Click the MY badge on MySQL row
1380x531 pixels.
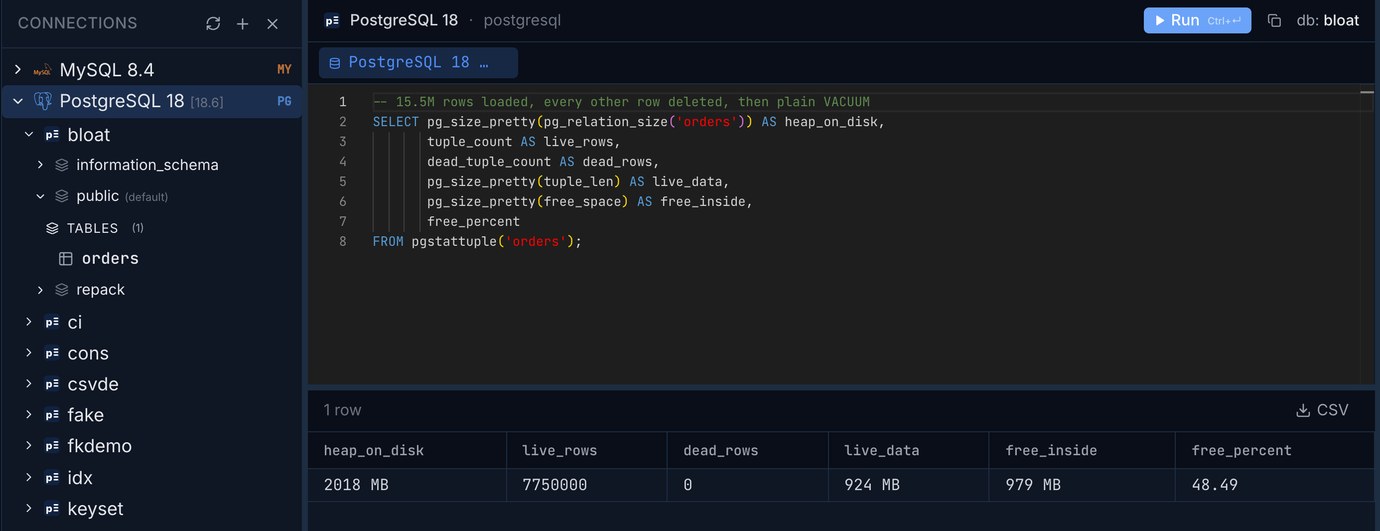pyautogui.click(x=284, y=70)
